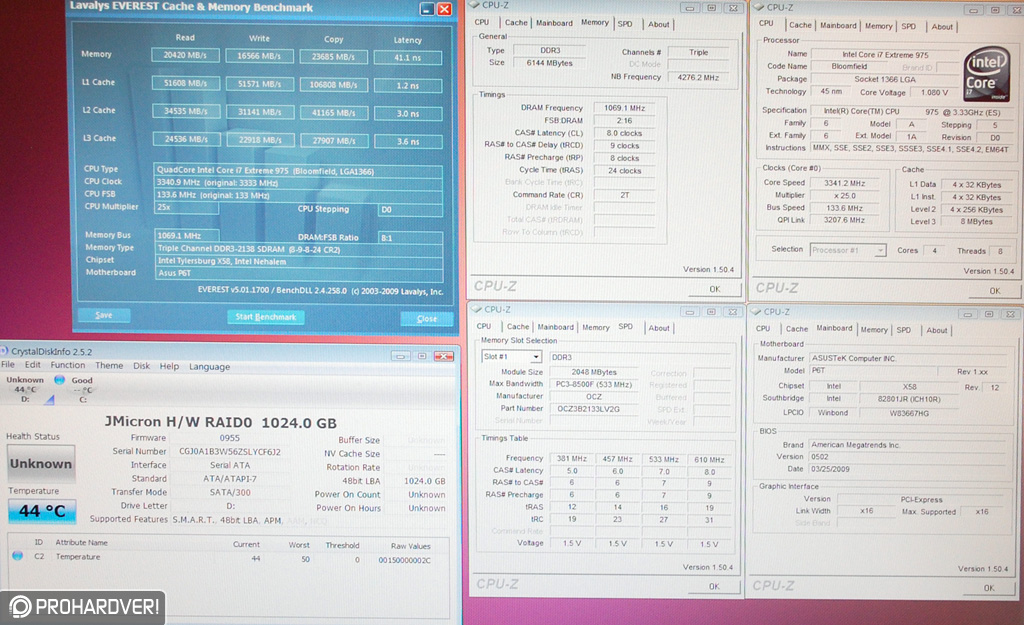This screenshot has height=625, width=1024.
Task: Switch to Cache tab in CPU-Z Memory window
Action: [516, 22]
